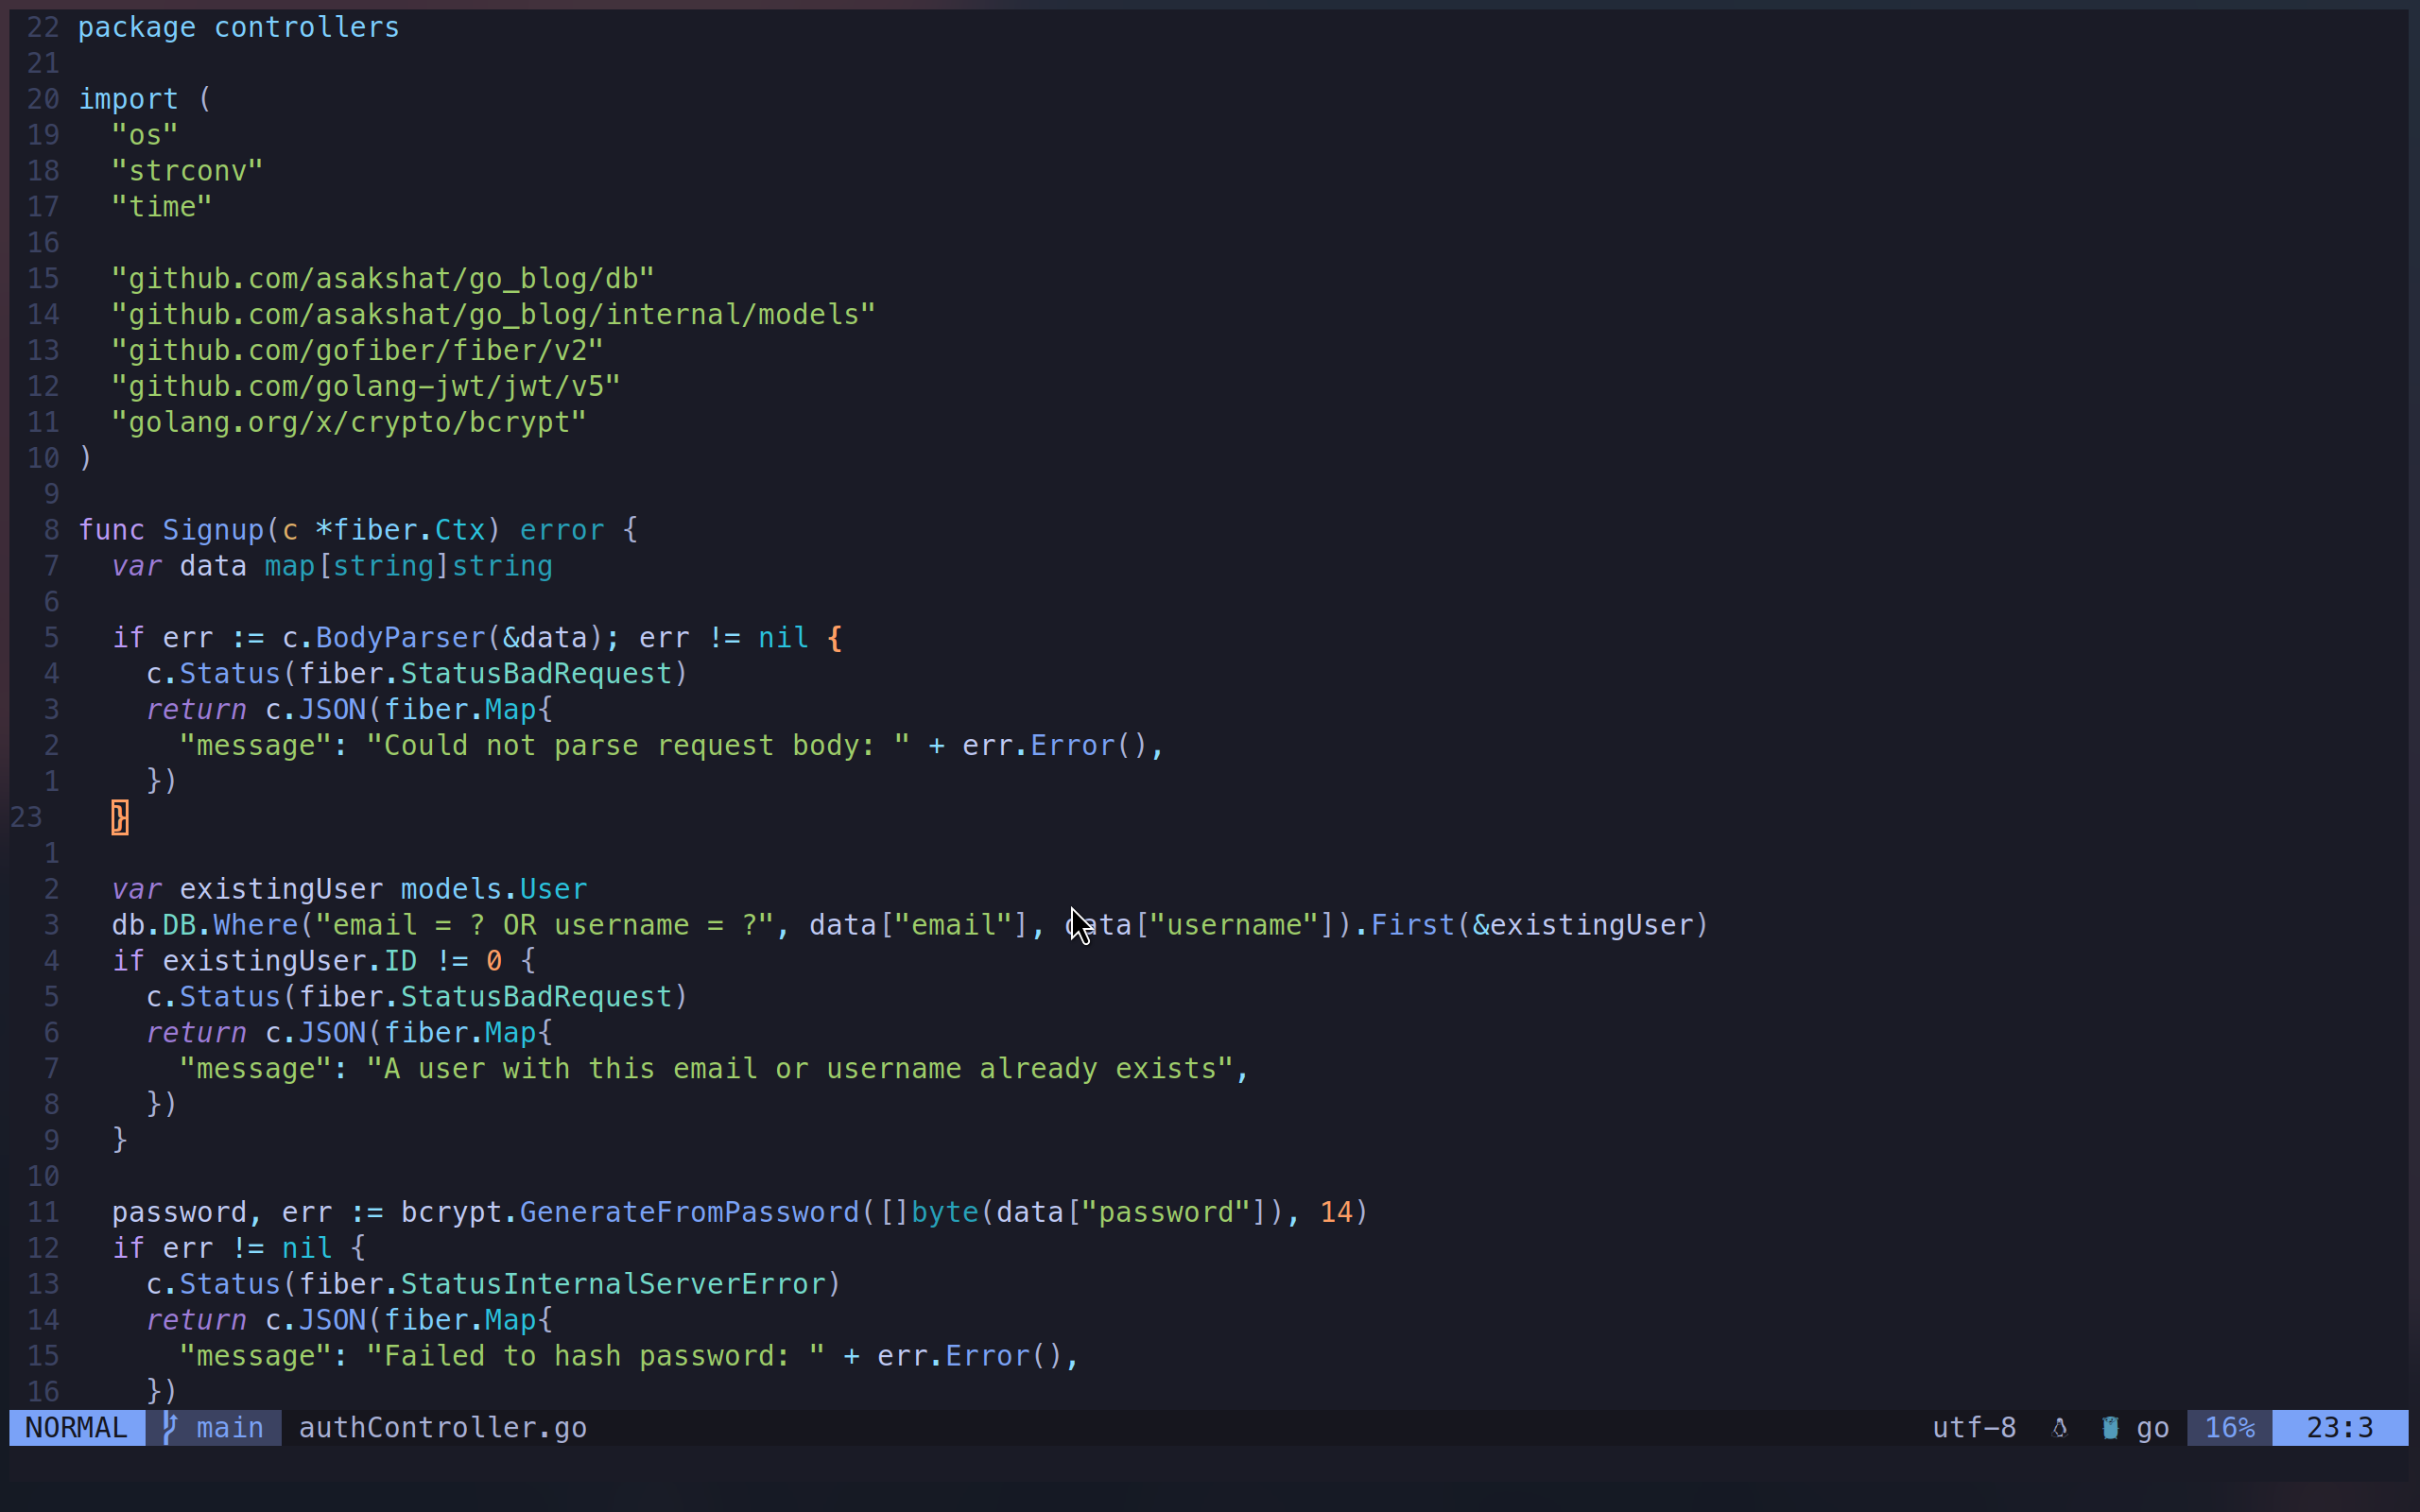This screenshot has height=1512, width=2420.
Task: Click the gofiber/fiber/v2 import path
Action: (x=357, y=351)
